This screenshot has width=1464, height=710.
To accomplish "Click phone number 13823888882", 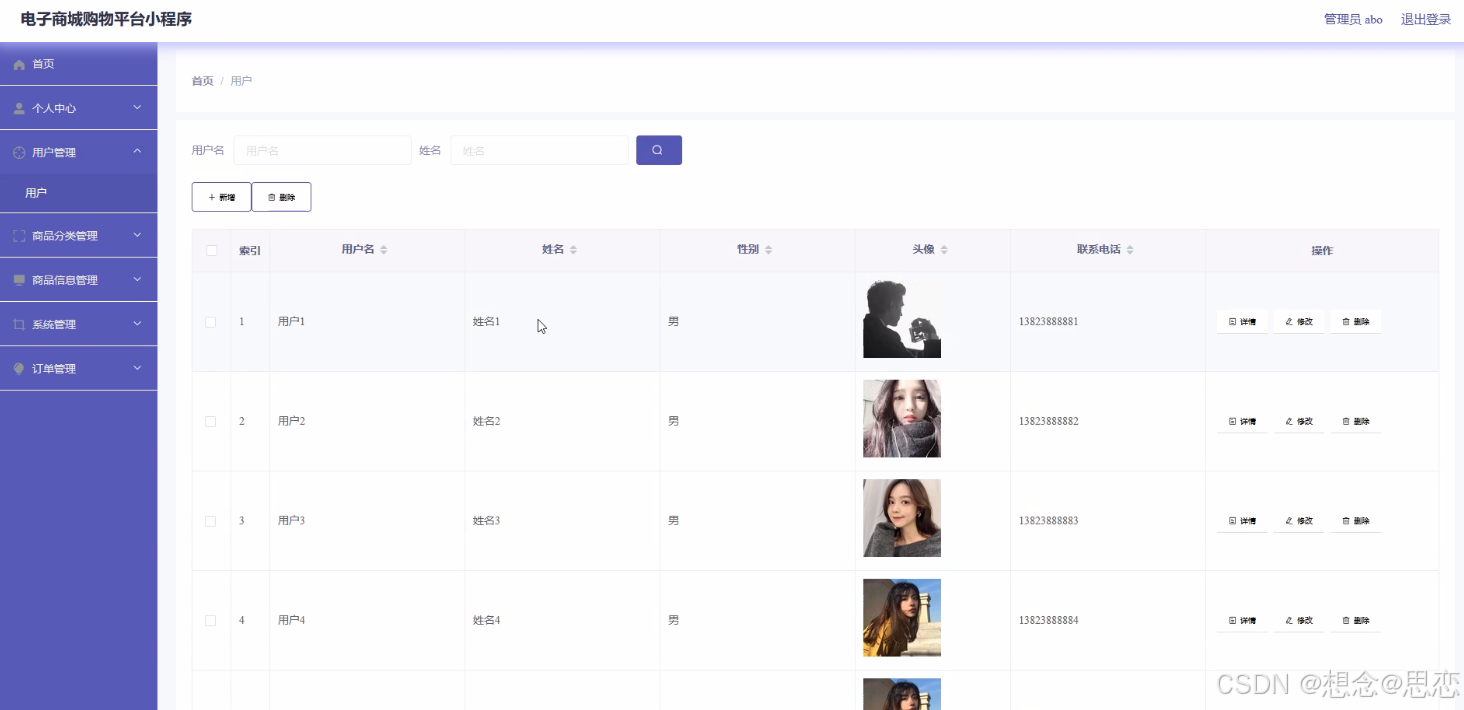I will (x=1049, y=421).
